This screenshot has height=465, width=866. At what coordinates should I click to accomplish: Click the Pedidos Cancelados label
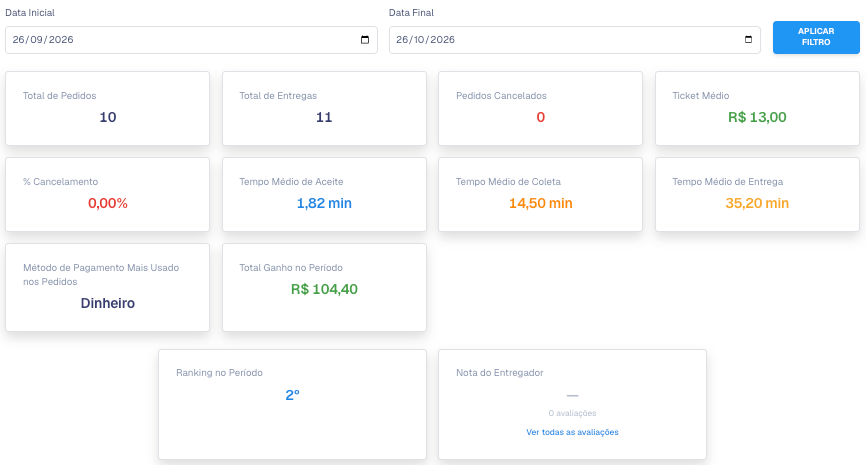coord(501,96)
